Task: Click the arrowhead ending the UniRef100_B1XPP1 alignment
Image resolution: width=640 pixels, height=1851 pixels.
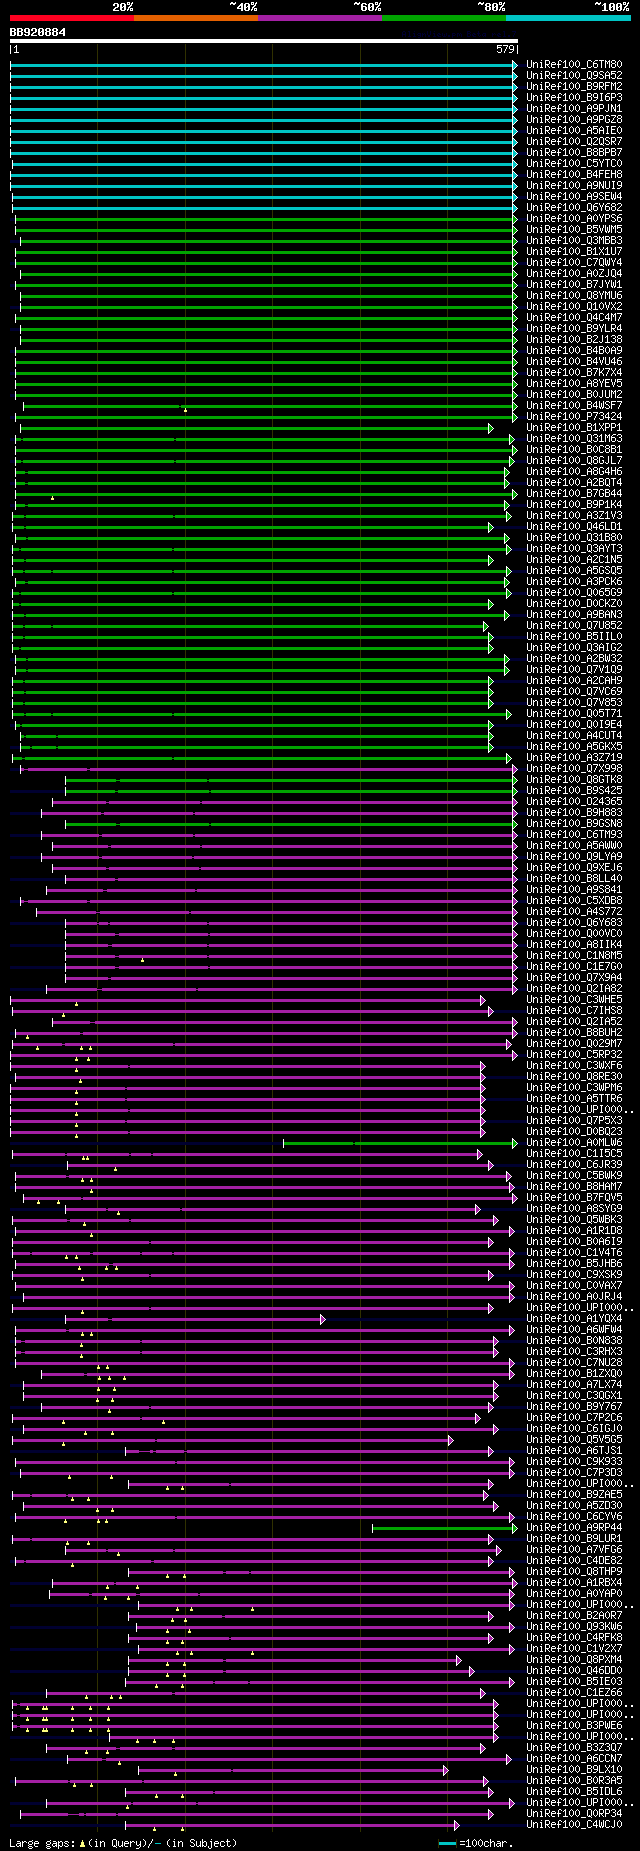Action: pyautogui.click(x=491, y=428)
